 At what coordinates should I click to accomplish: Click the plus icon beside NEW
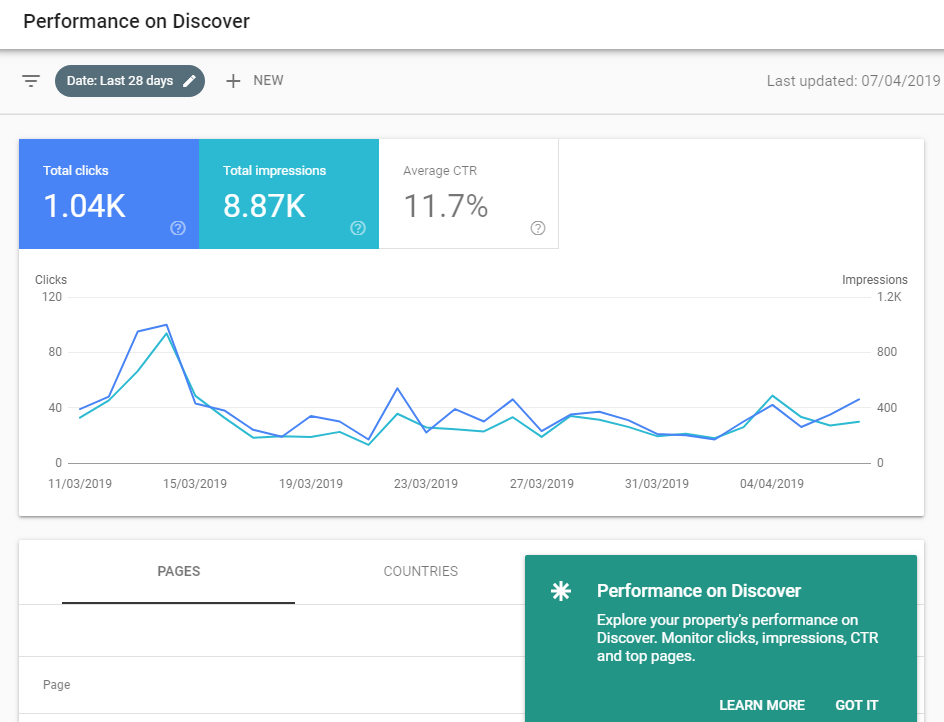pyautogui.click(x=233, y=81)
